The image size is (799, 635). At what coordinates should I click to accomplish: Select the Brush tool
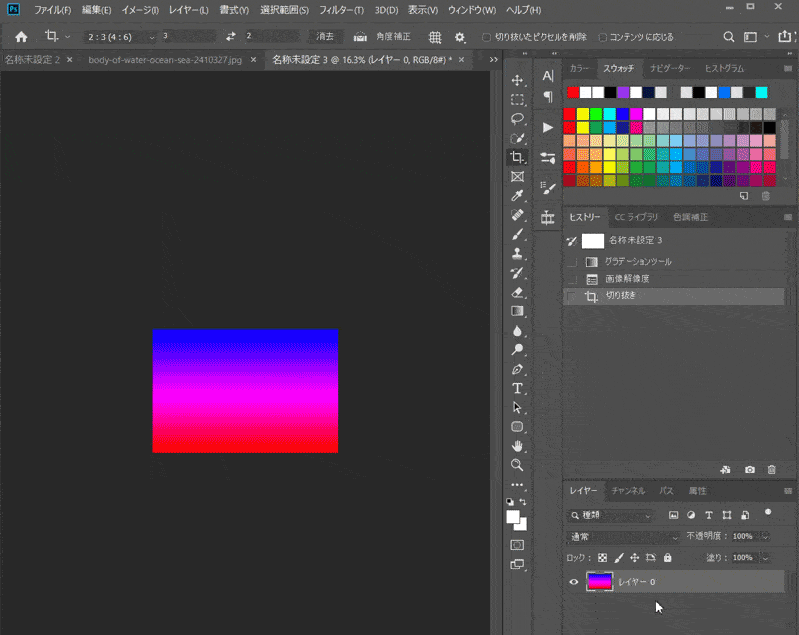(517, 233)
